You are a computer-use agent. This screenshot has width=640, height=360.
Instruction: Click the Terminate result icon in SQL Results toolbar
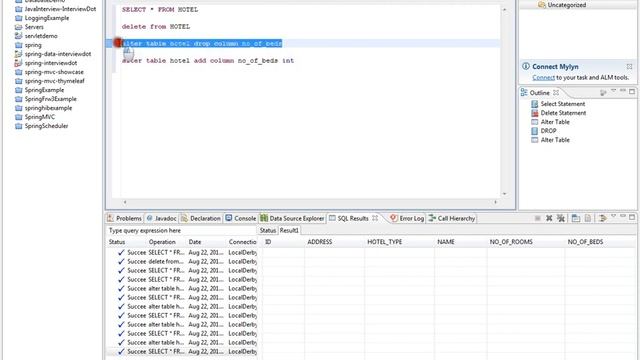(x=538, y=218)
